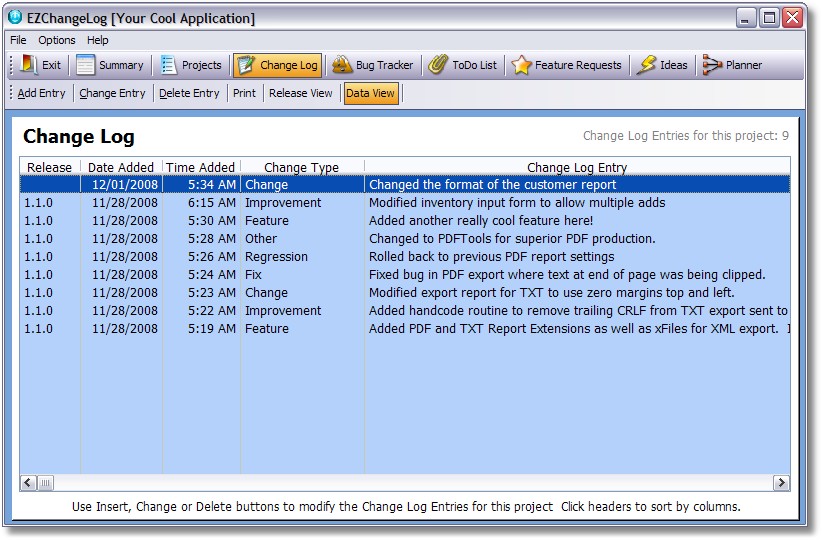Select 'Changed the format of the customer report'
Image resolution: width=822 pixels, height=541 pixels.
point(492,185)
